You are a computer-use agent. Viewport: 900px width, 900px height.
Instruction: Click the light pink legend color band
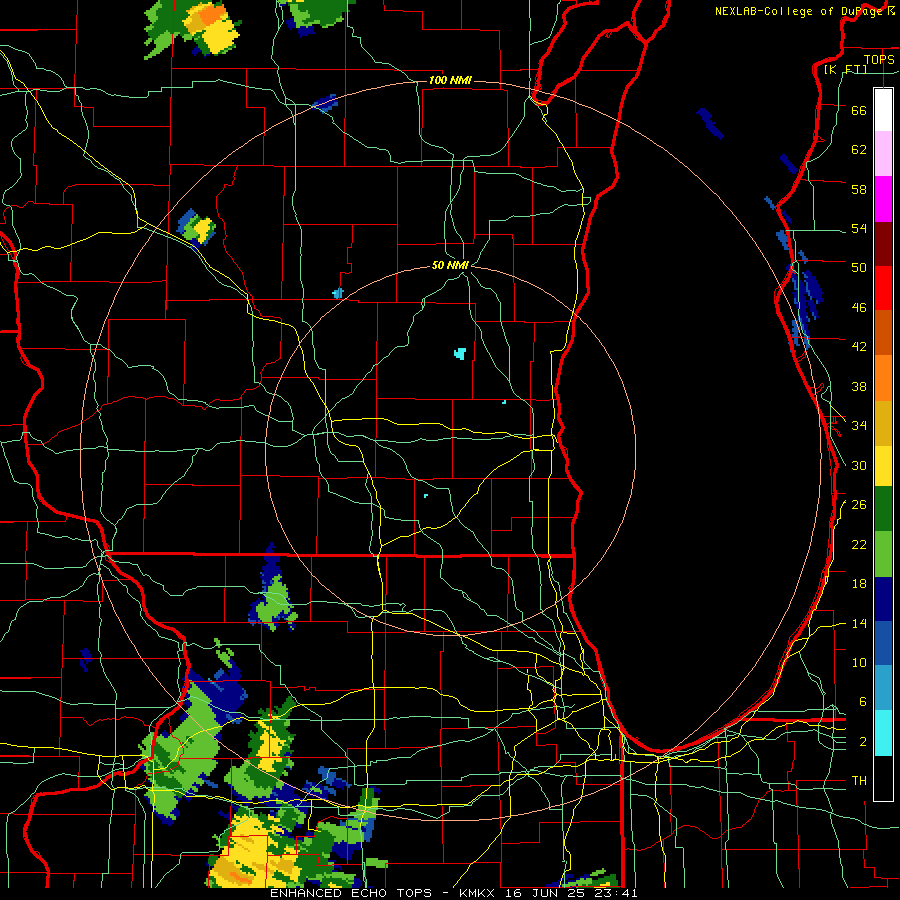click(883, 154)
